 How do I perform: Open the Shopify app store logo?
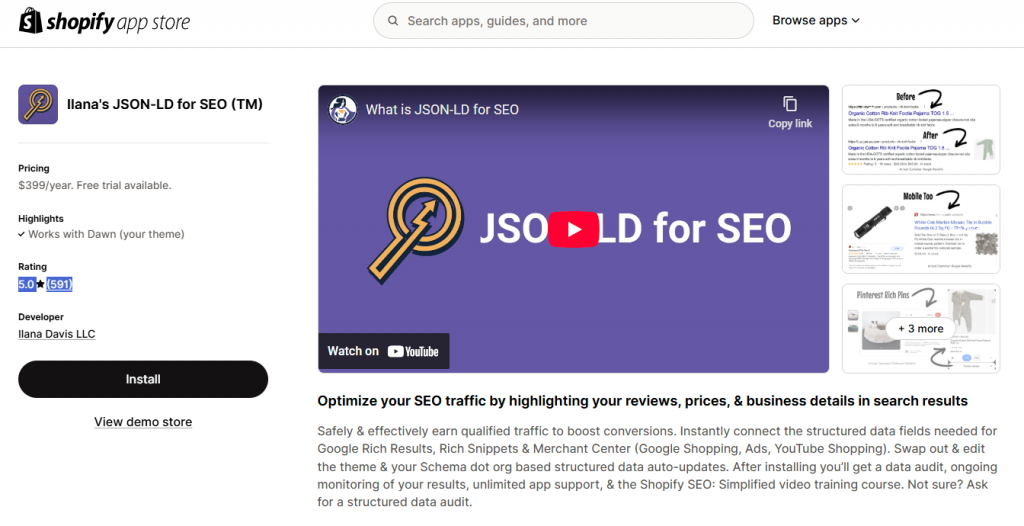[x=104, y=22]
